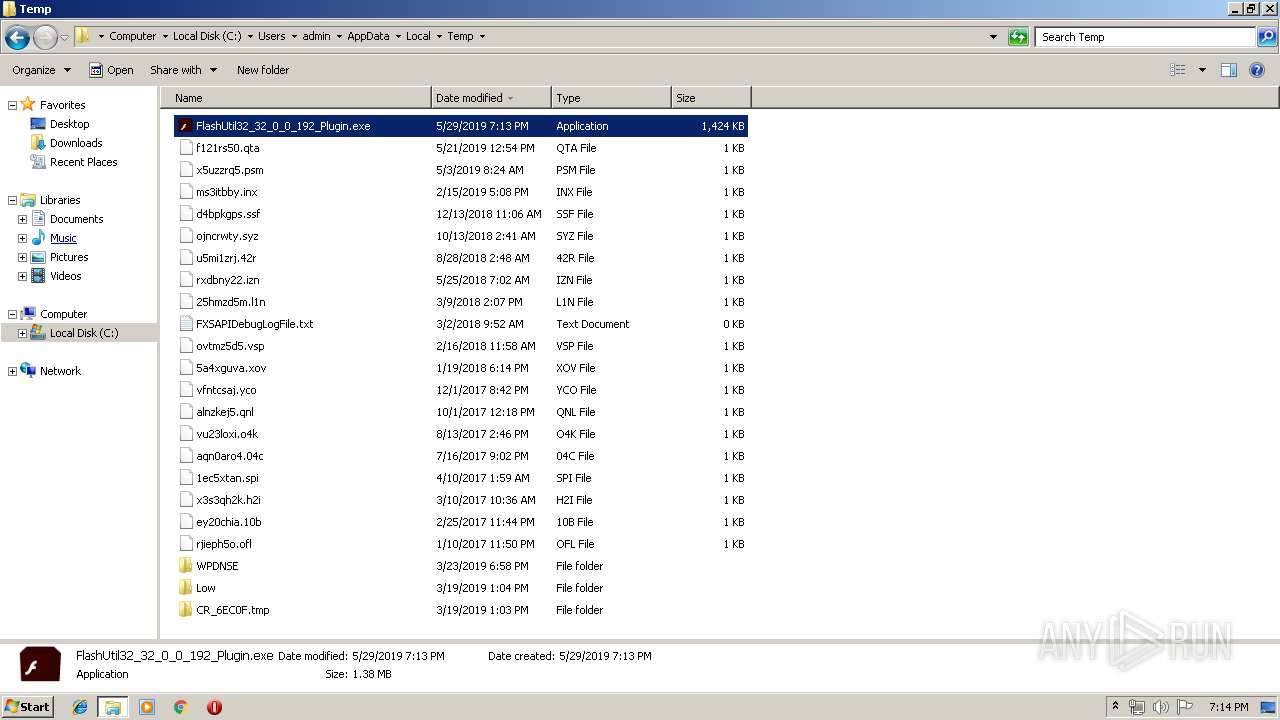
Task: Sort by the Size column
Action: point(711,98)
